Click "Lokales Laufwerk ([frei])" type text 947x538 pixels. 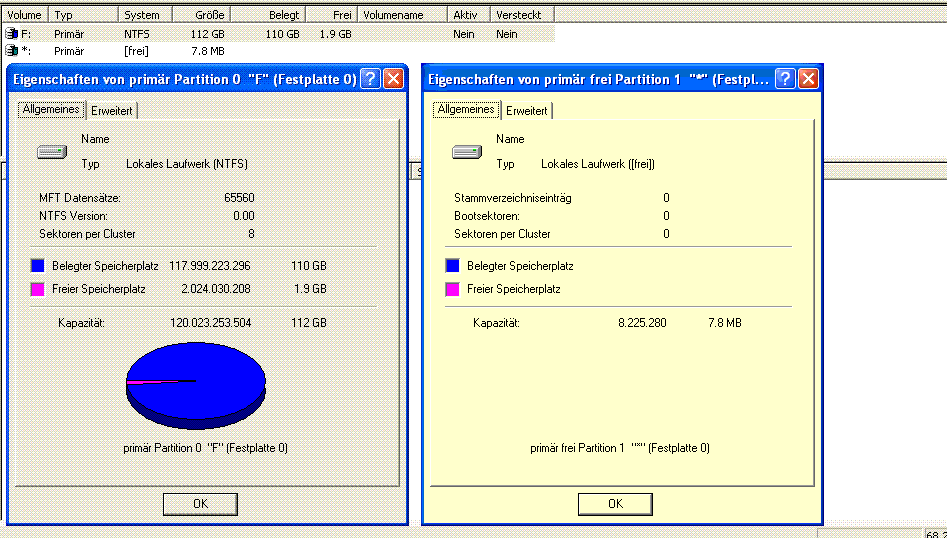click(x=598, y=164)
